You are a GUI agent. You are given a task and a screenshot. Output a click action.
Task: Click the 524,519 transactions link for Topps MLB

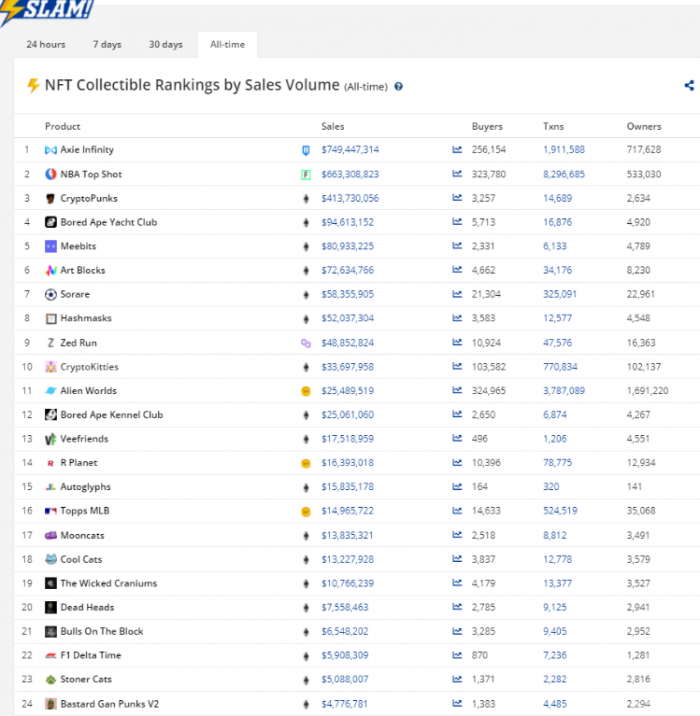pyautogui.click(x=560, y=511)
